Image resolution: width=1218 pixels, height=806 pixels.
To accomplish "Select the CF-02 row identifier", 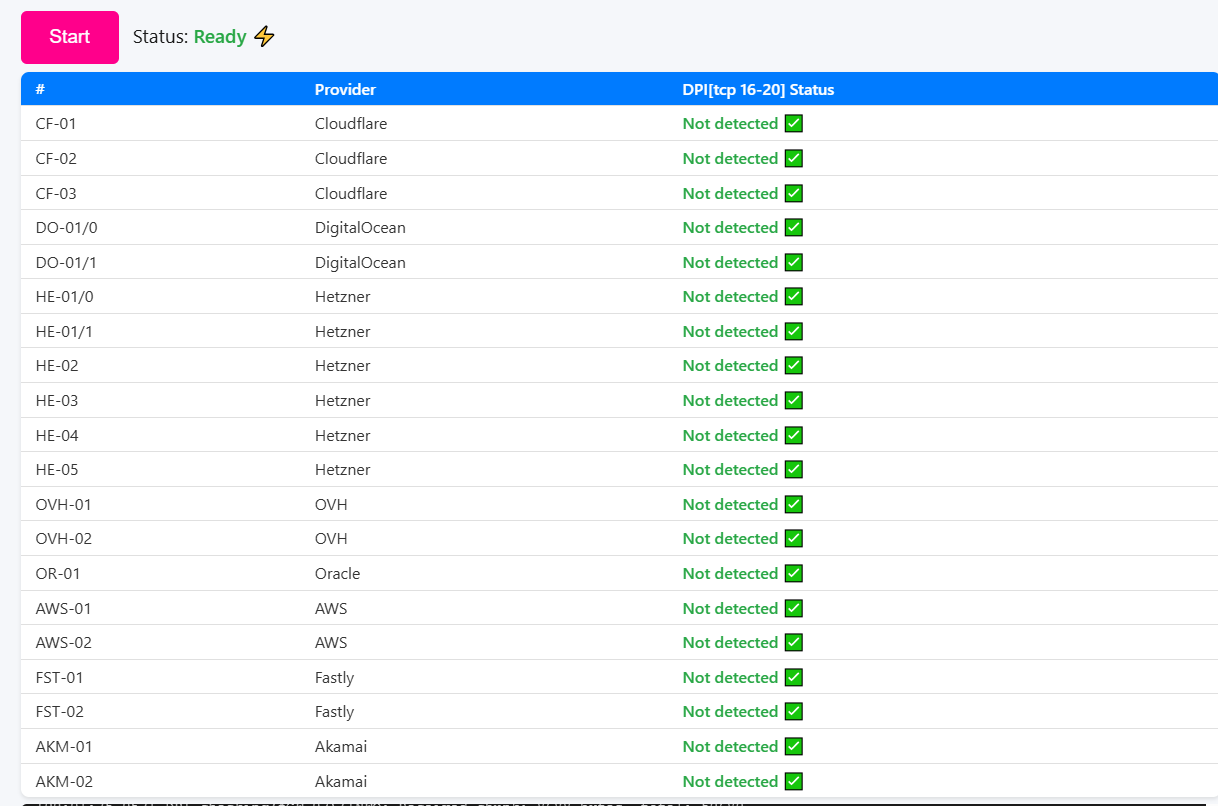I will [x=56, y=159].
